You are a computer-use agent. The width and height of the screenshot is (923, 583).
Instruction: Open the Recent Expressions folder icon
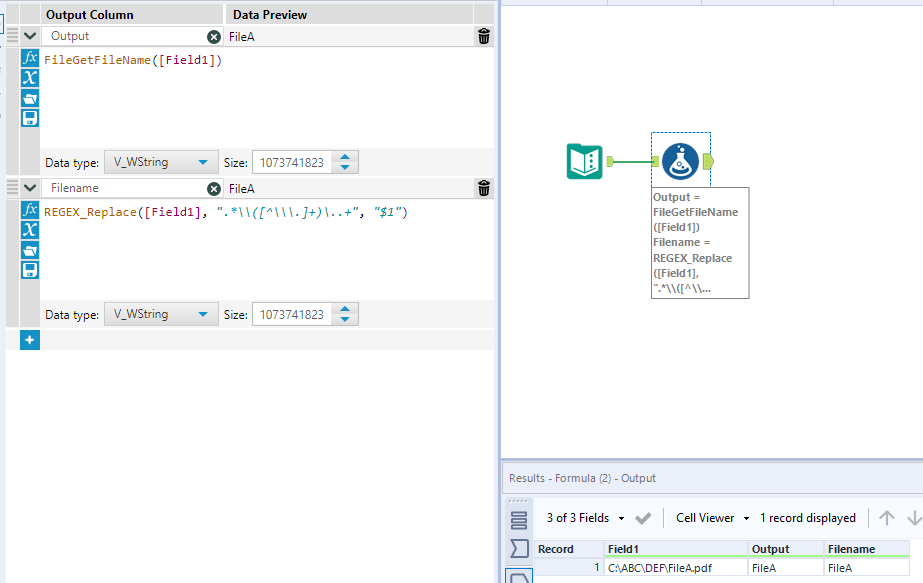(x=29, y=98)
